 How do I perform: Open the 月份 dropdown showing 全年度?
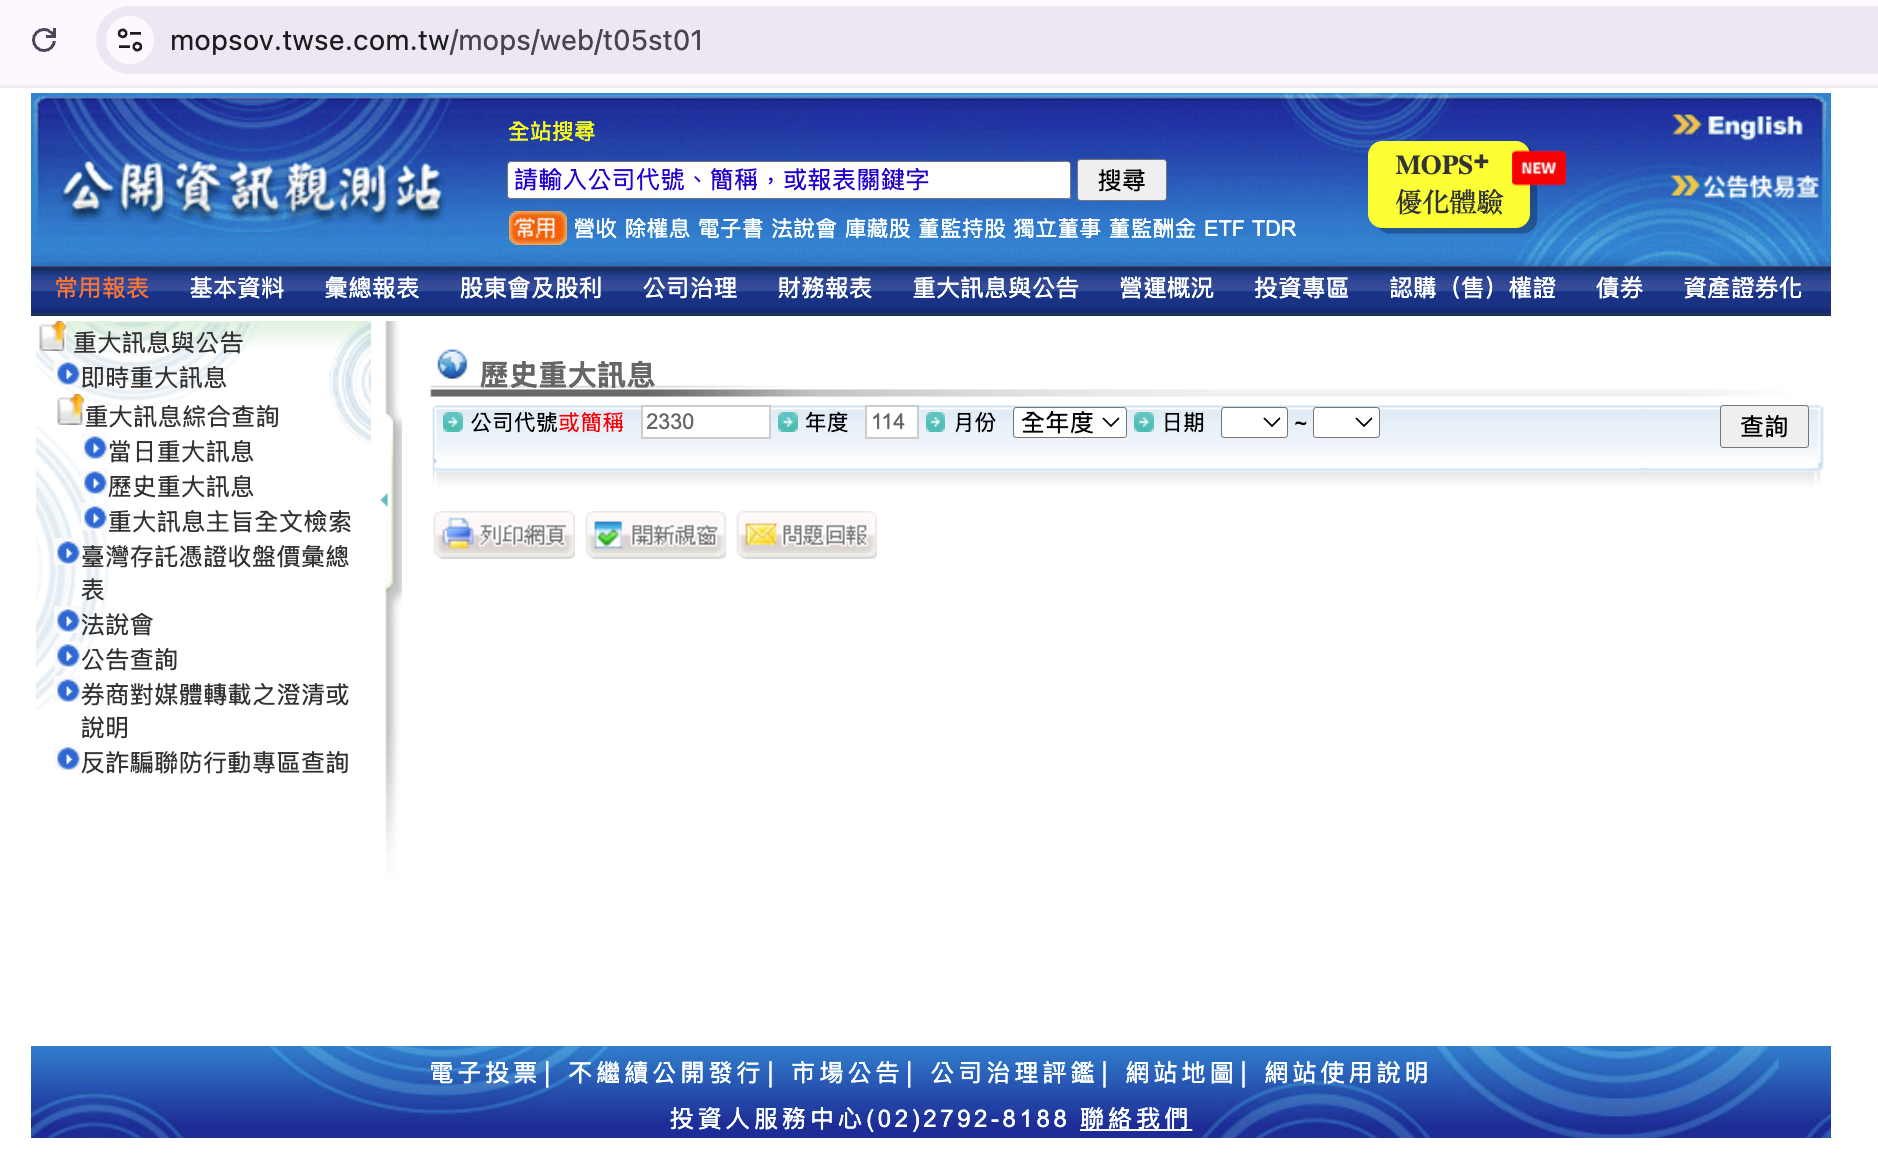pyautogui.click(x=1070, y=423)
